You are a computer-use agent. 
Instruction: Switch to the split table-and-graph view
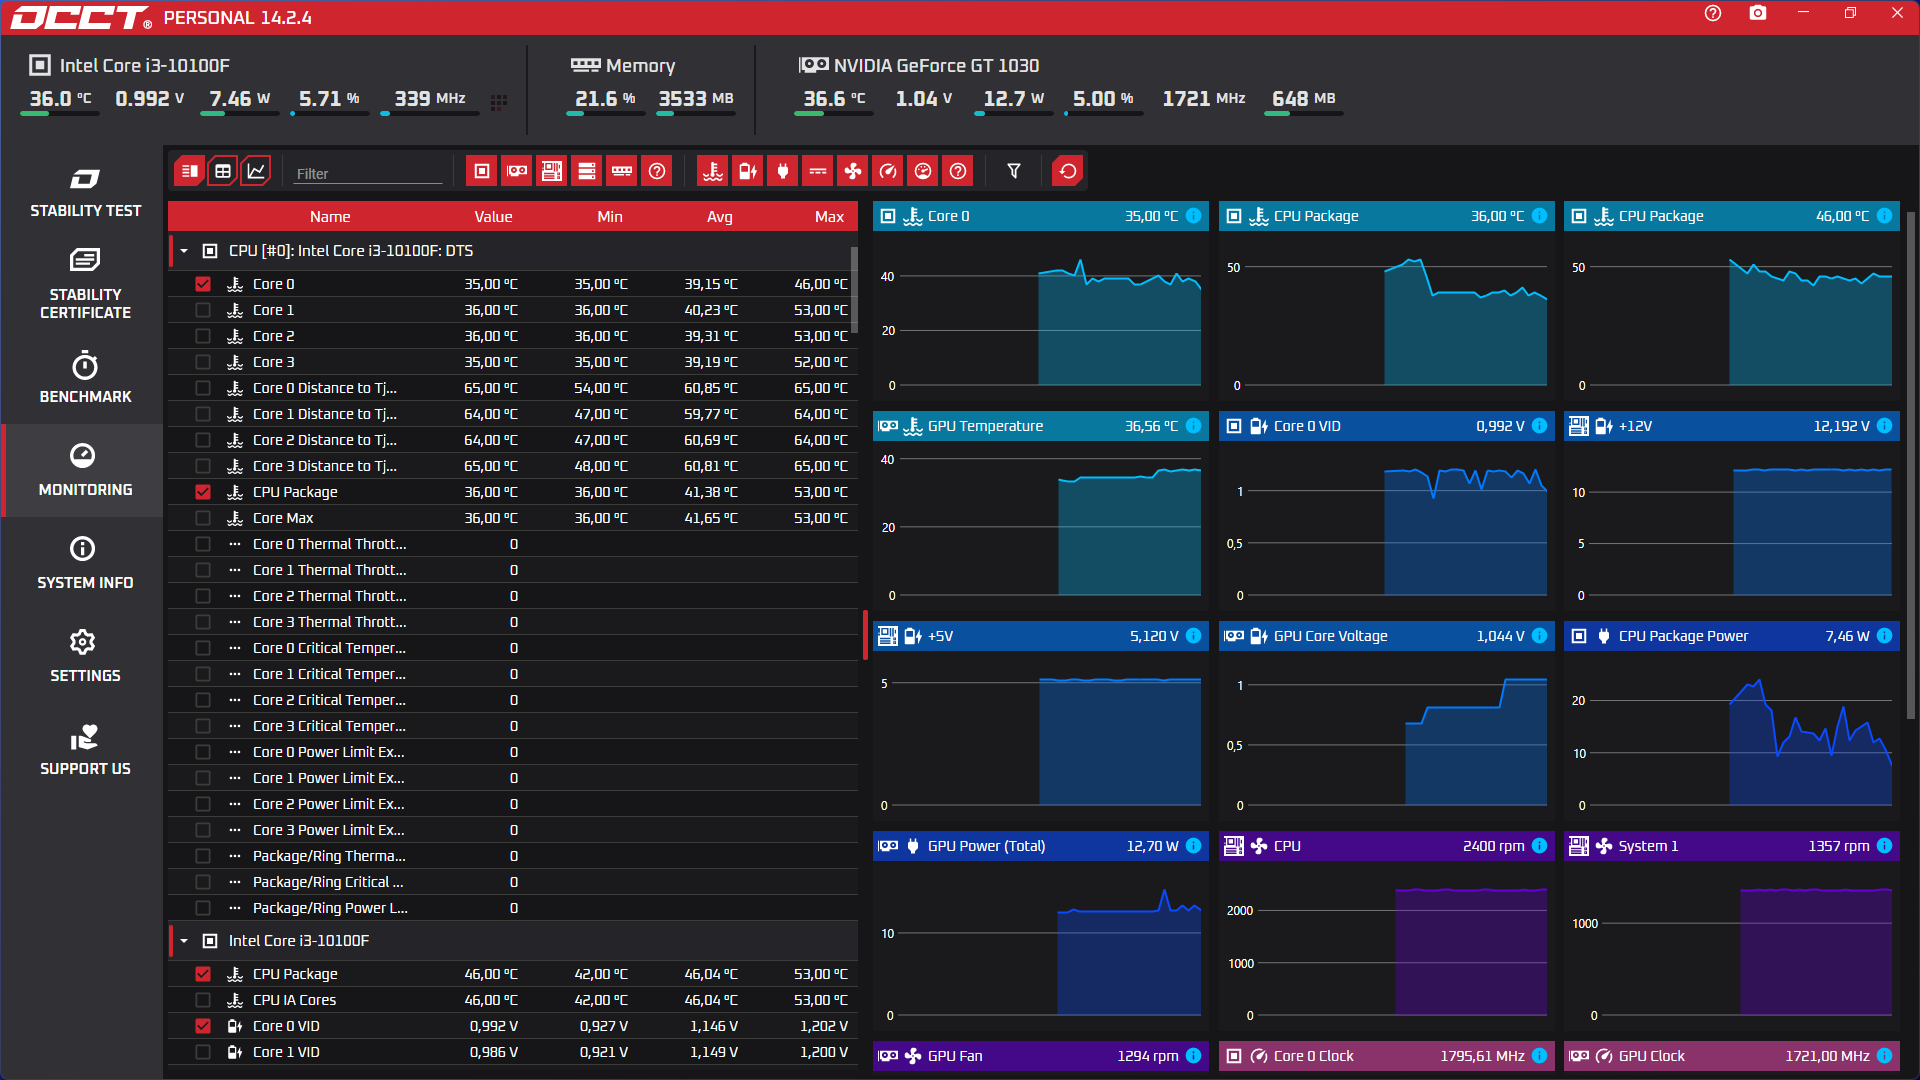(x=189, y=171)
